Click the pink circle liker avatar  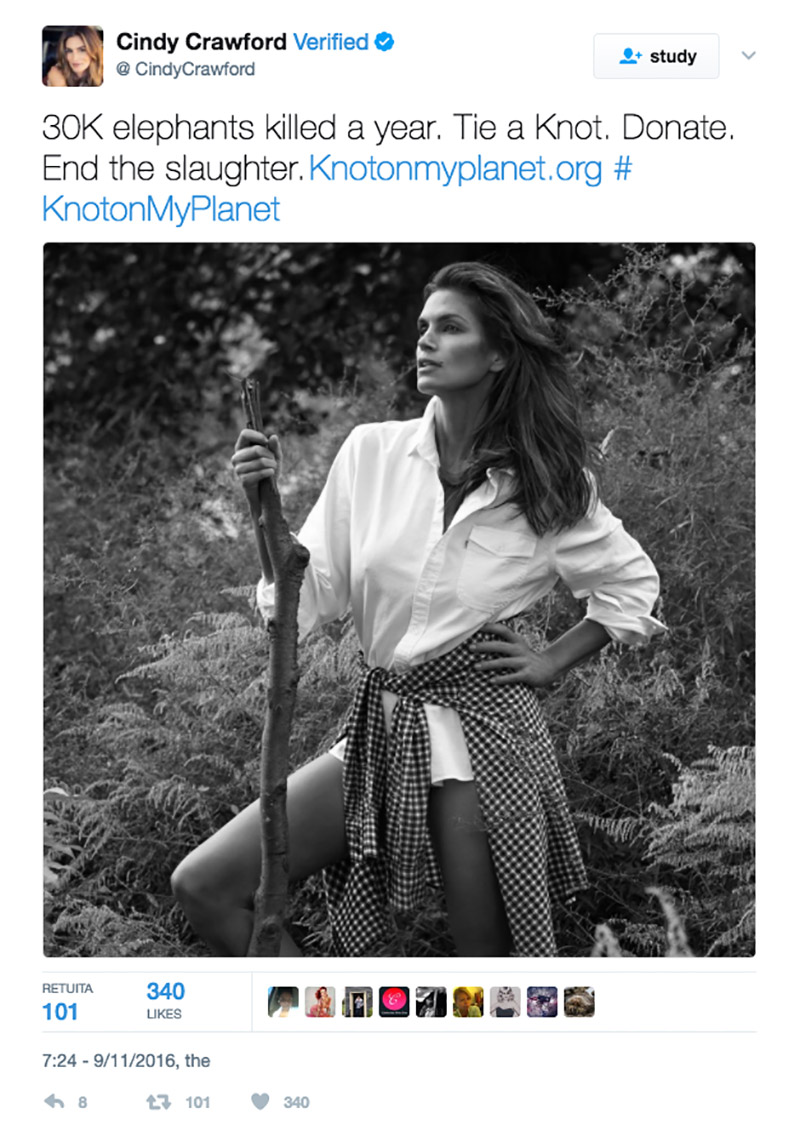(394, 1002)
